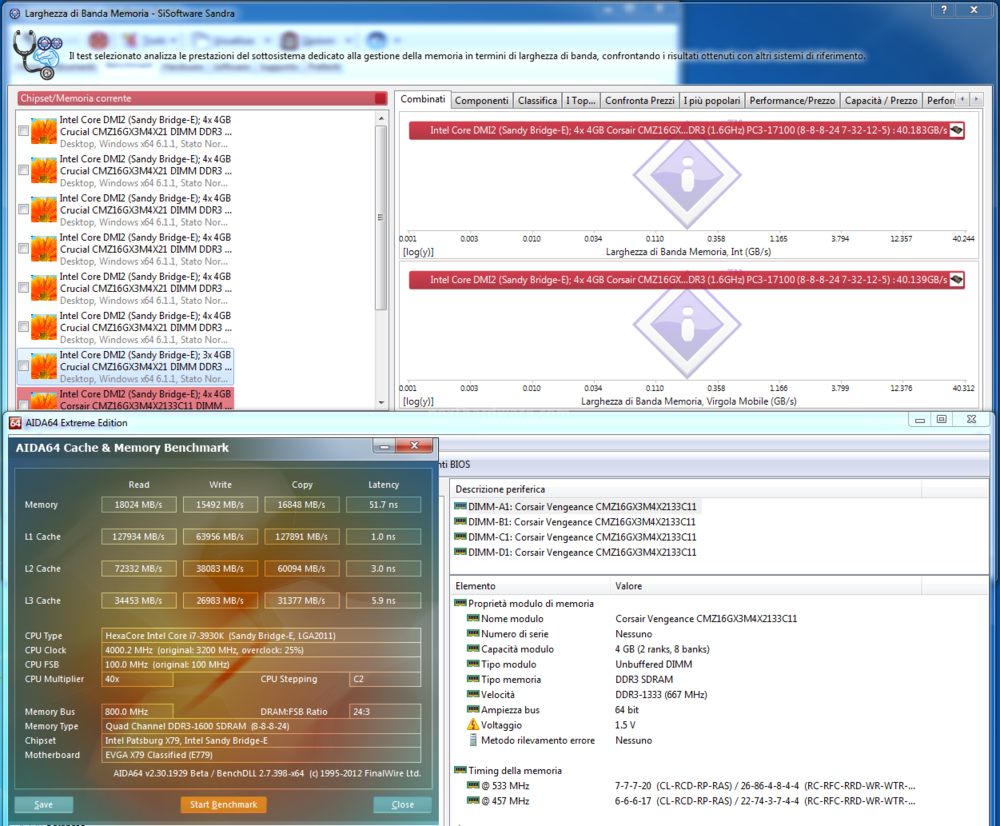Click the L3 Cache Copy value 31377 MB/s
Screen dimensions: 1000x826
point(302,600)
